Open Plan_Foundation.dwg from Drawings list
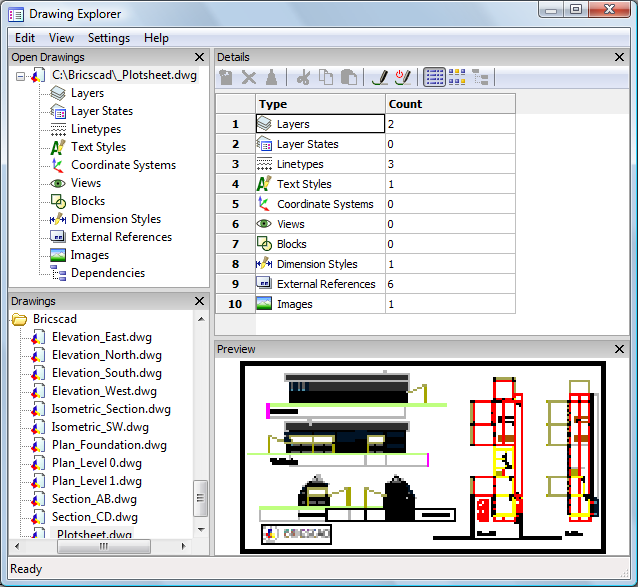The width and height of the screenshot is (638, 587). click(x=109, y=445)
